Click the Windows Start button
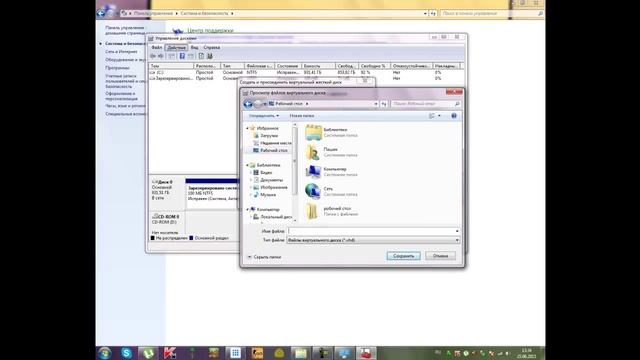 click(104, 353)
